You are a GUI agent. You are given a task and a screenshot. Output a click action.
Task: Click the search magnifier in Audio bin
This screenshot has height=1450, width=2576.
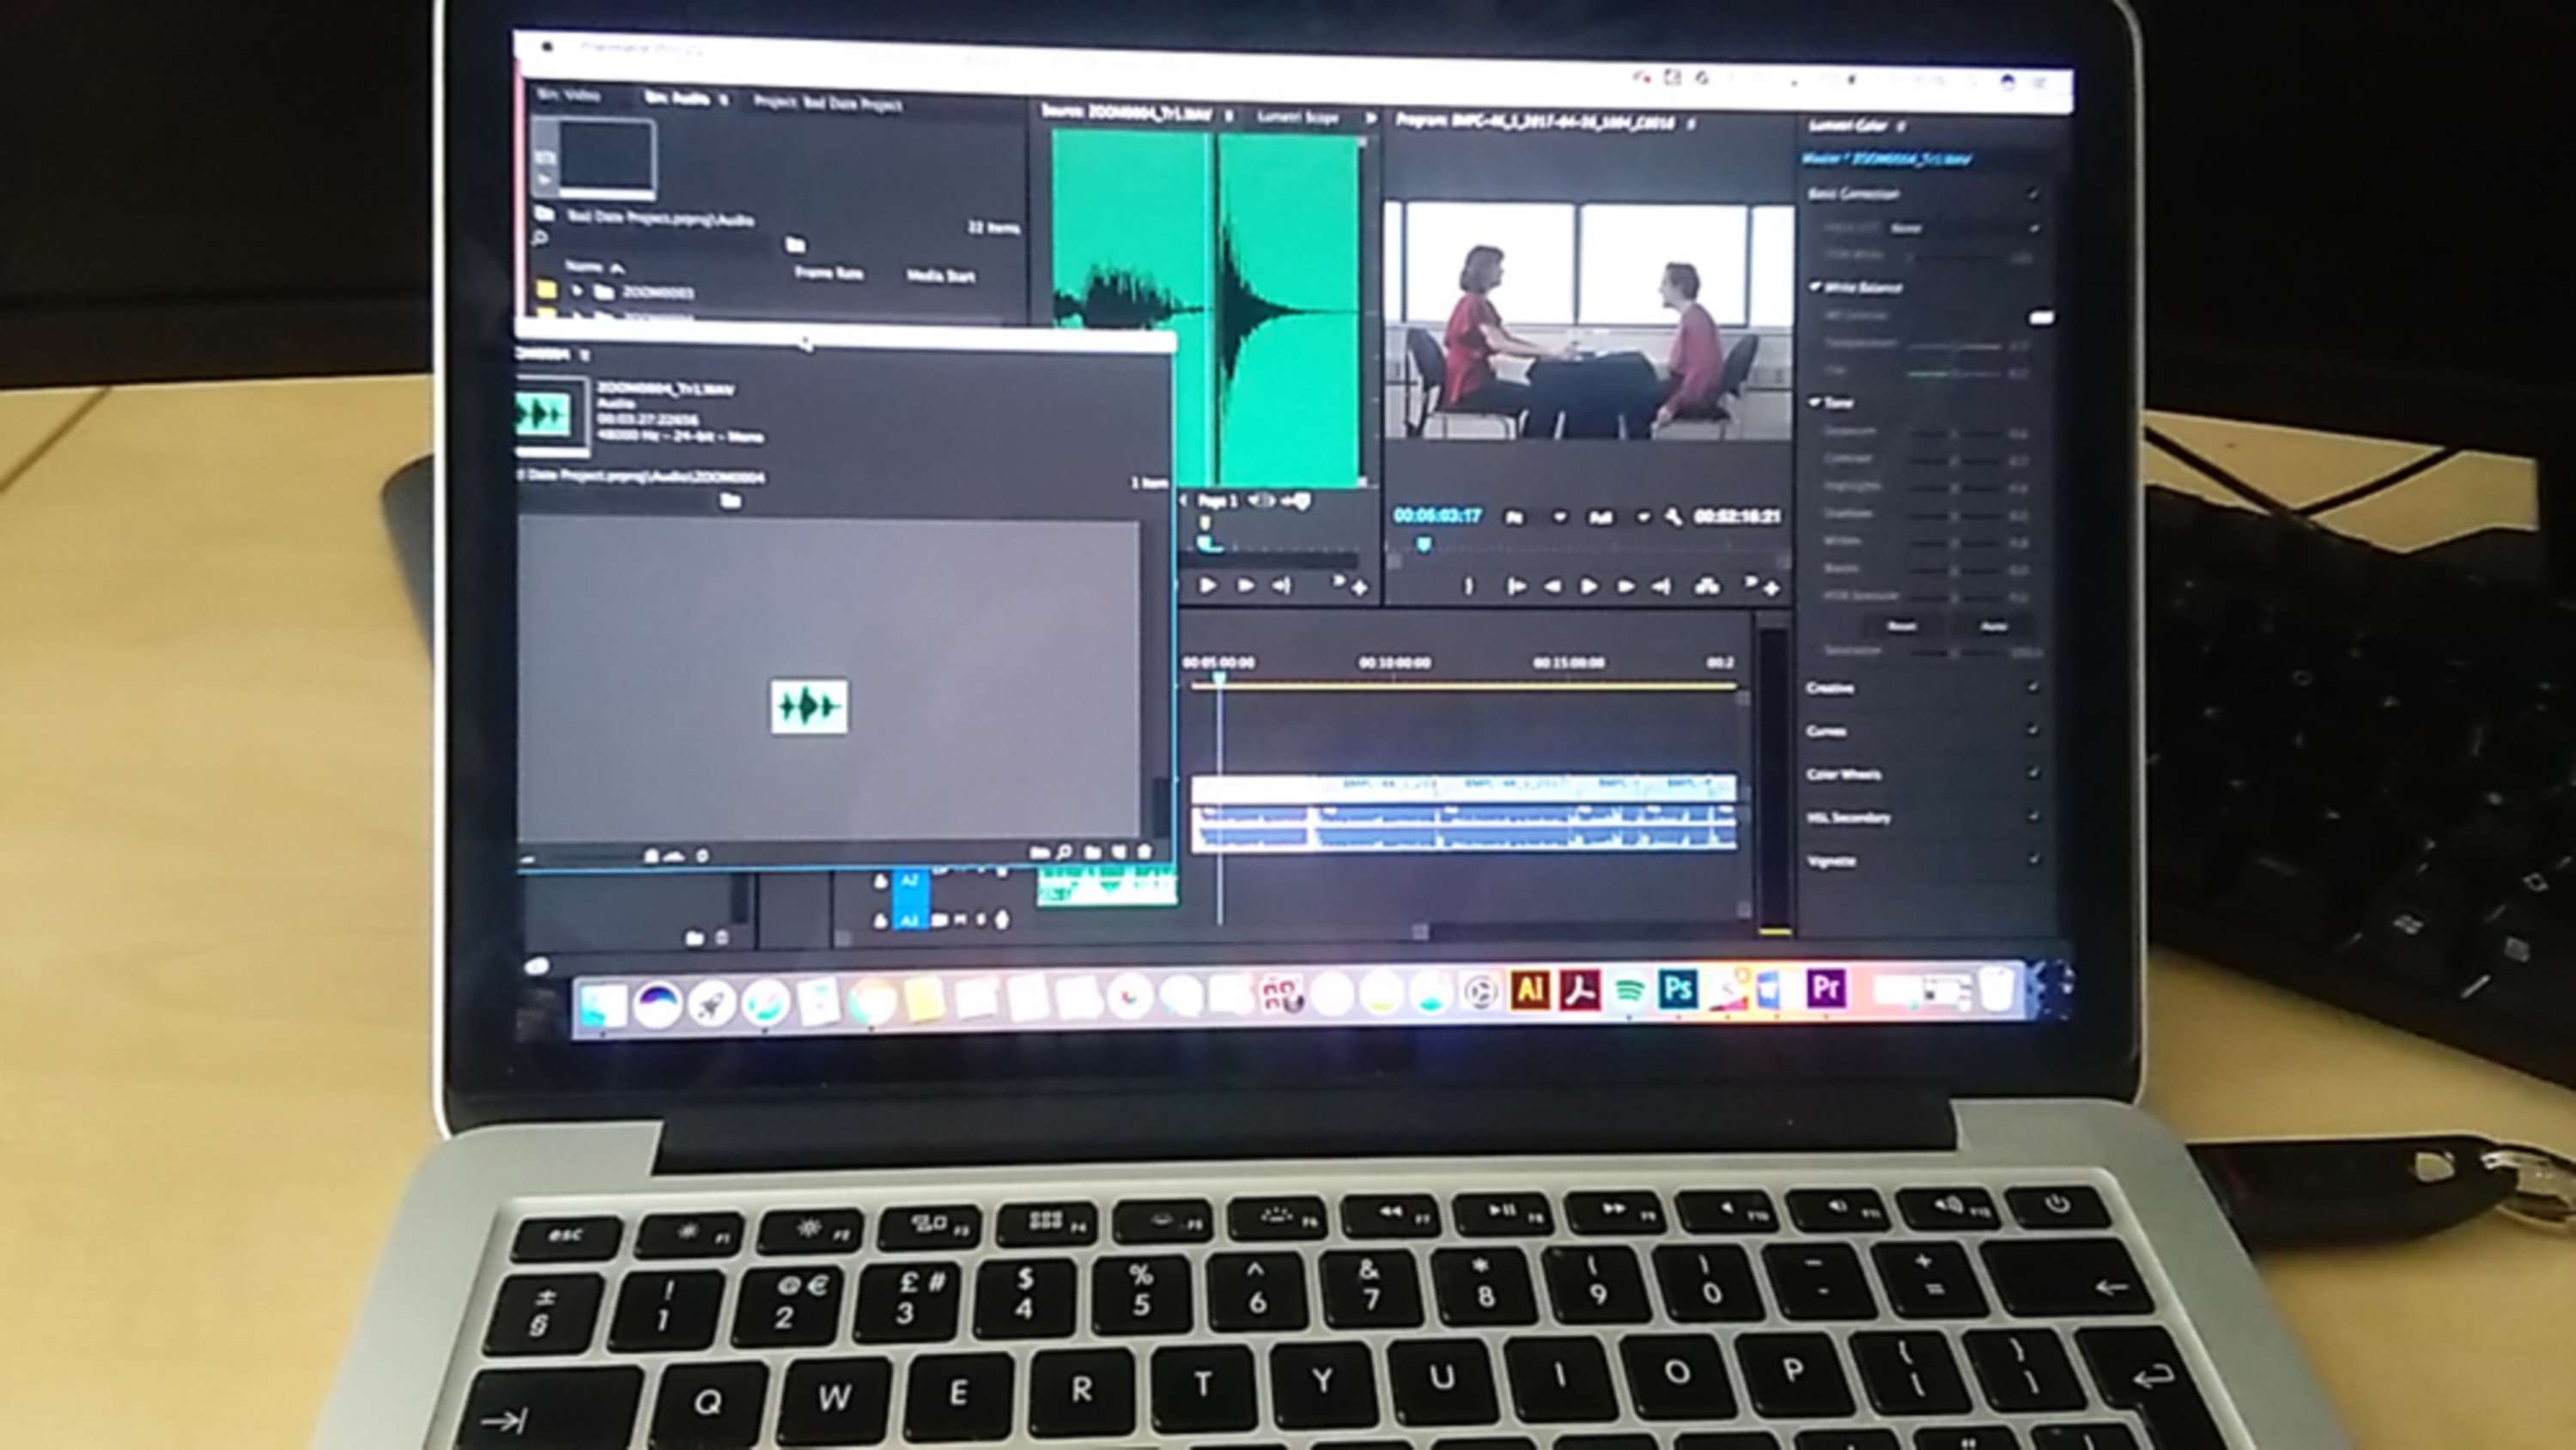pyautogui.click(x=540, y=238)
